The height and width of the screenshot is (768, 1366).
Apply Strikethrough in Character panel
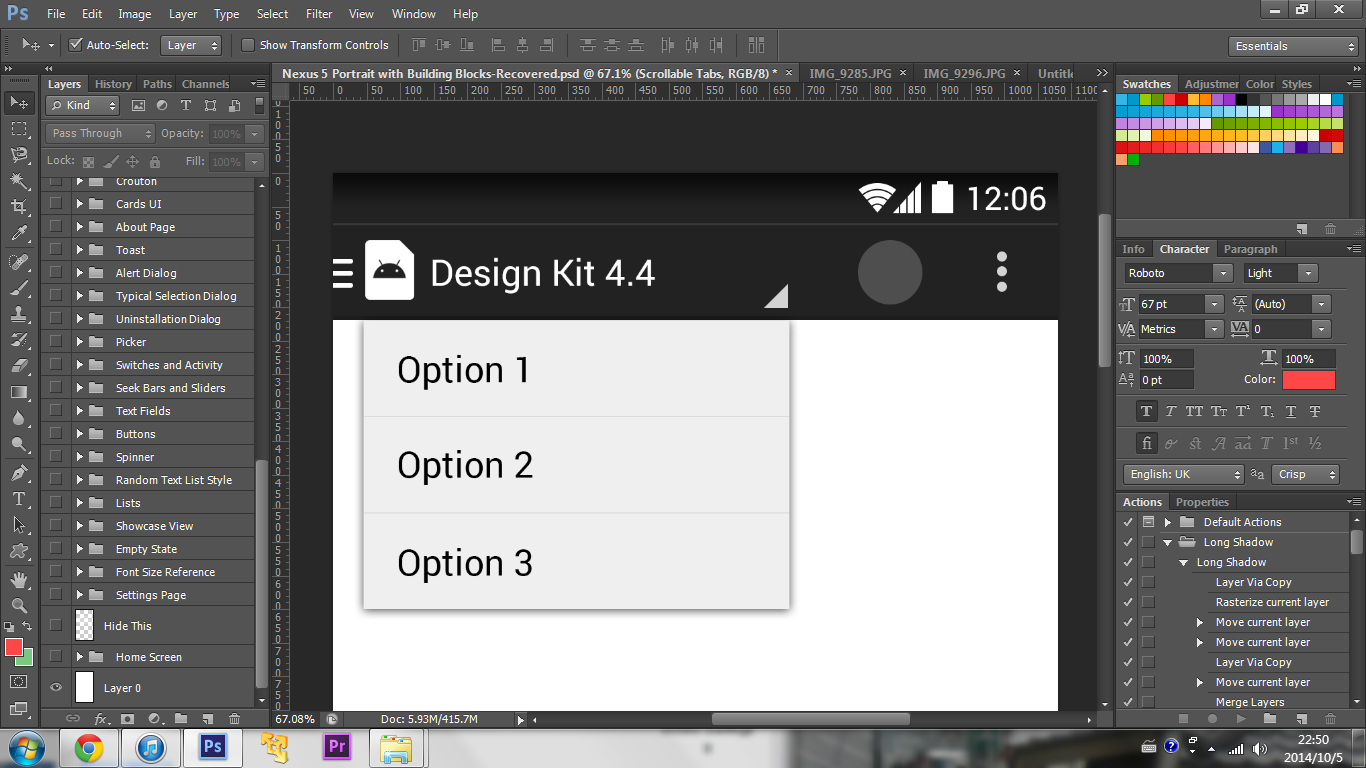click(x=1315, y=411)
